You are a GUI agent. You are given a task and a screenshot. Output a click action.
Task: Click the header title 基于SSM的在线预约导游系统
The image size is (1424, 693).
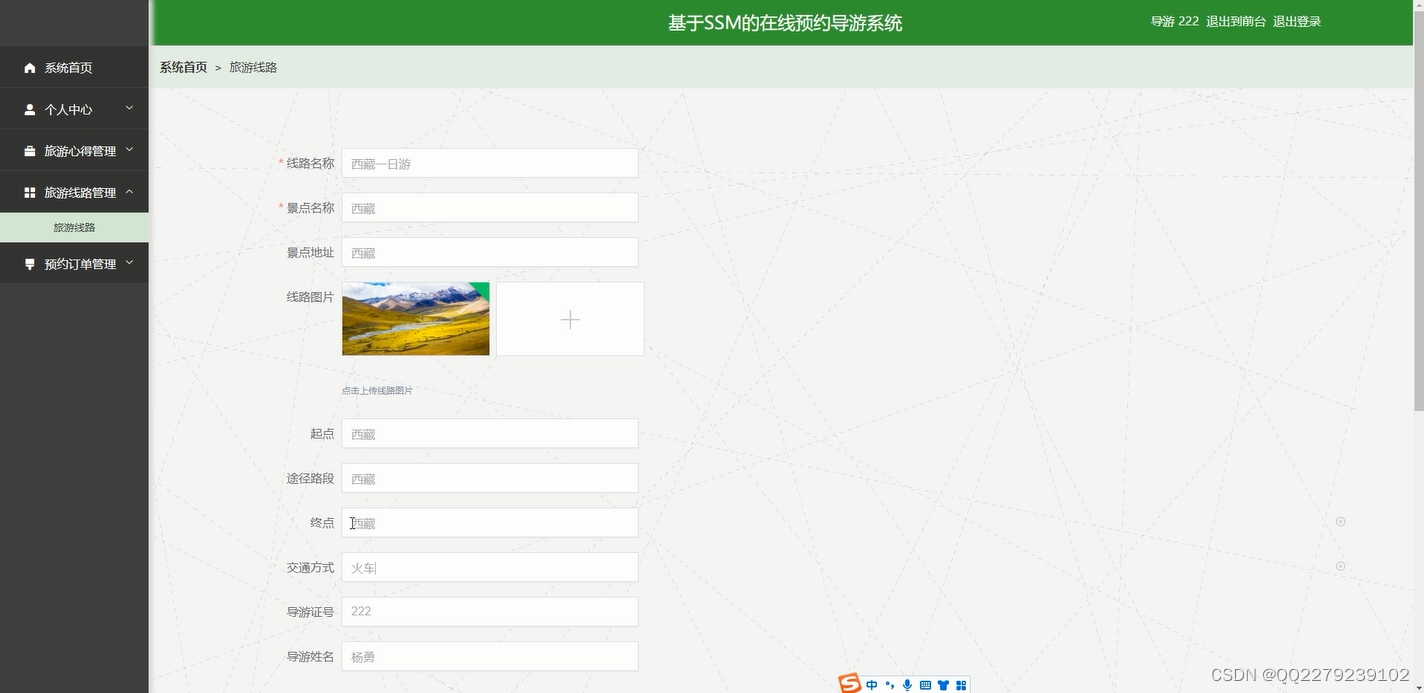[x=785, y=23]
